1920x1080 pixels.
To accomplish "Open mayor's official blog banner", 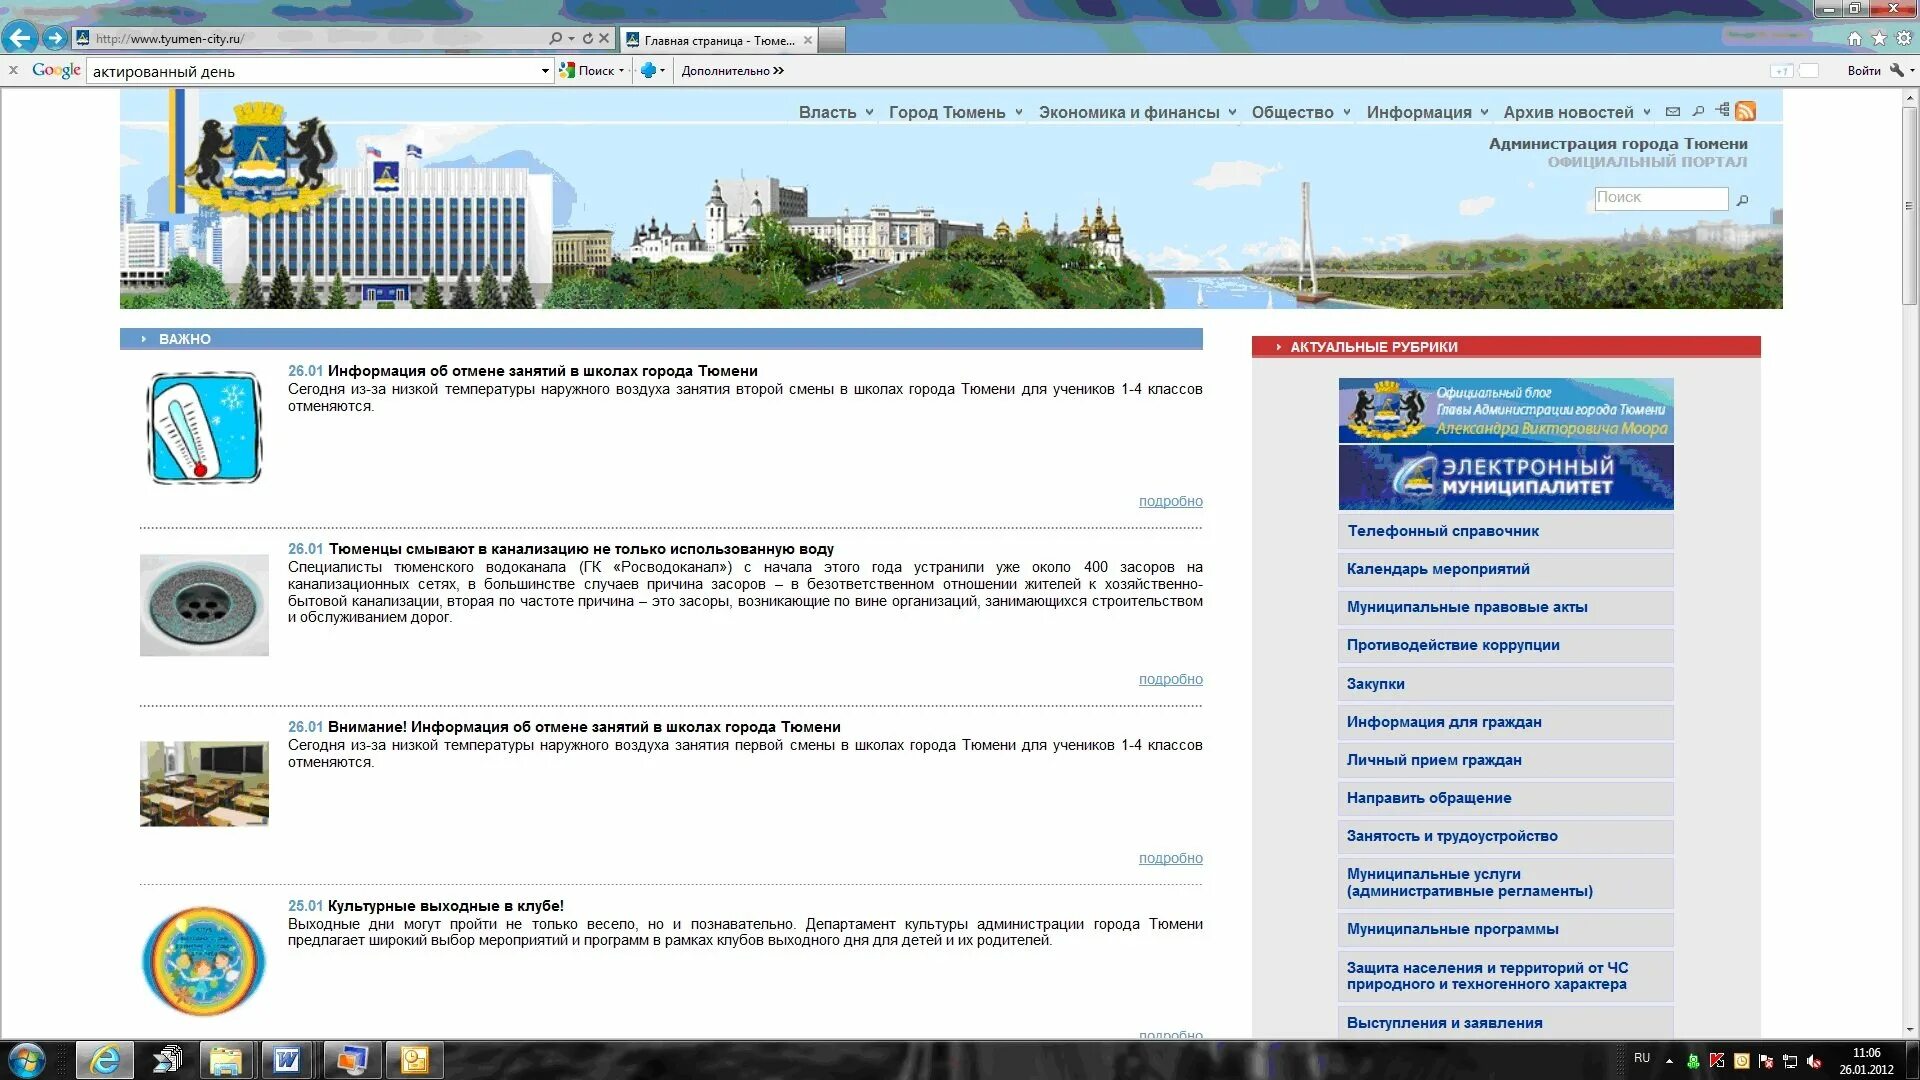I will [1506, 410].
